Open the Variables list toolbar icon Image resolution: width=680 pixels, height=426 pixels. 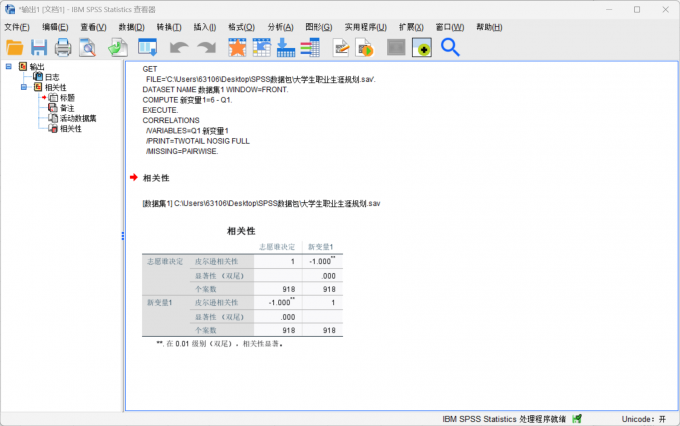click(x=310, y=47)
